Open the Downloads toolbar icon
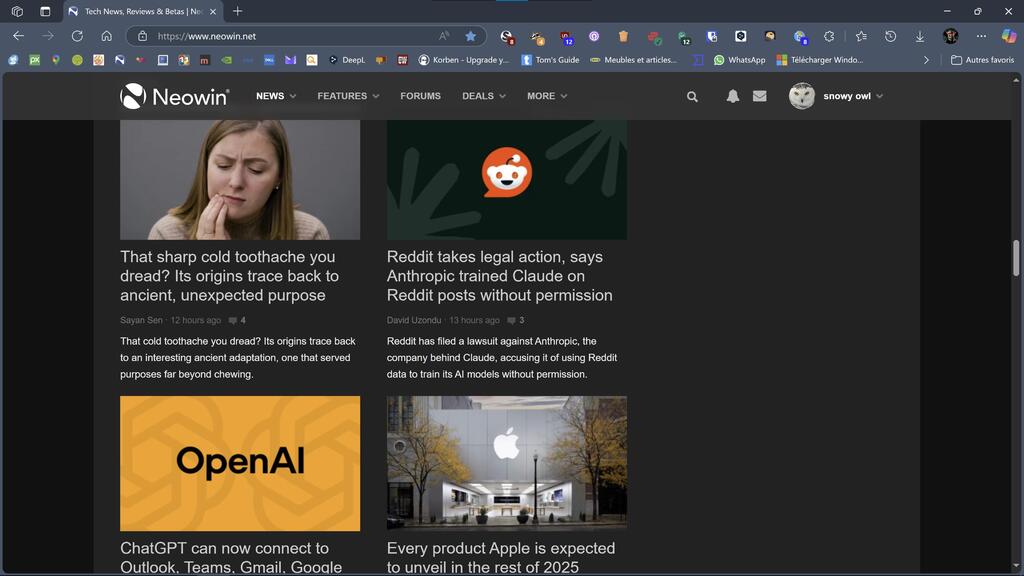Image resolution: width=1024 pixels, height=576 pixels. tap(920, 36)
